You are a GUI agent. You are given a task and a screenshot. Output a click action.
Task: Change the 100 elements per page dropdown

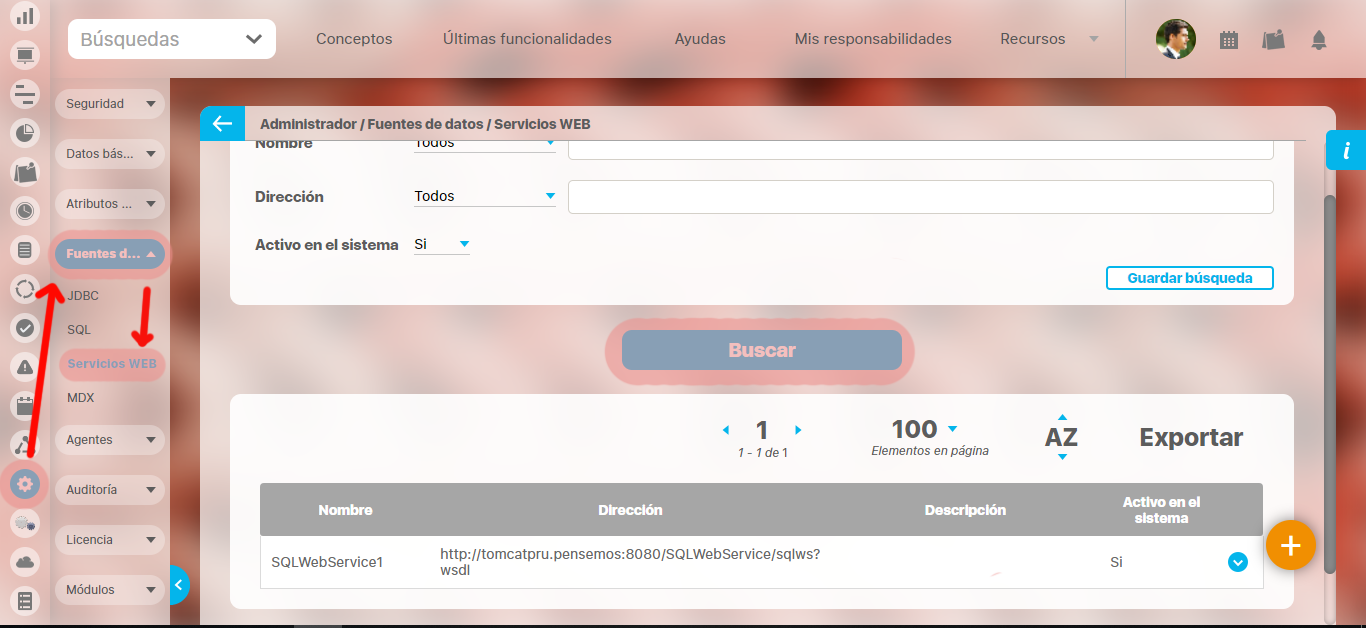tap(925, 429)
